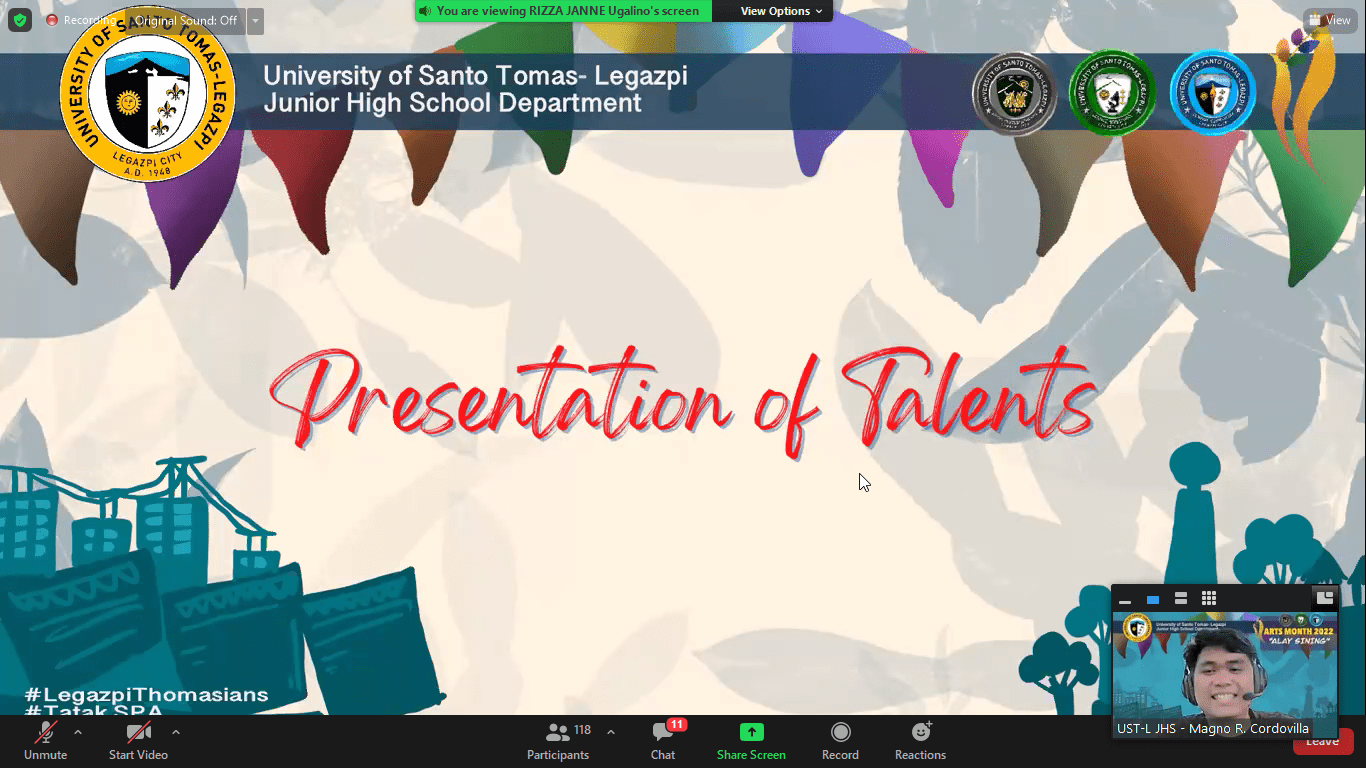This screenshot has height=768, width=1366.
Task: Expand the caret beside Participants
Action: point(611,732)
